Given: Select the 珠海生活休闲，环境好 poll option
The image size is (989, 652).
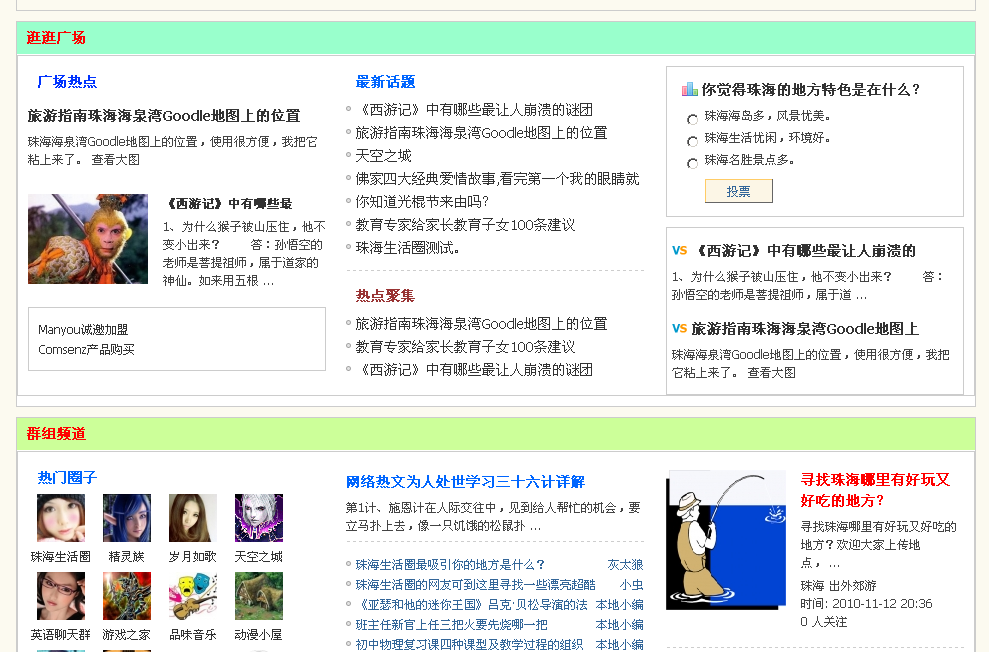Looking at the screenshot, I should [x=692, y=141].
